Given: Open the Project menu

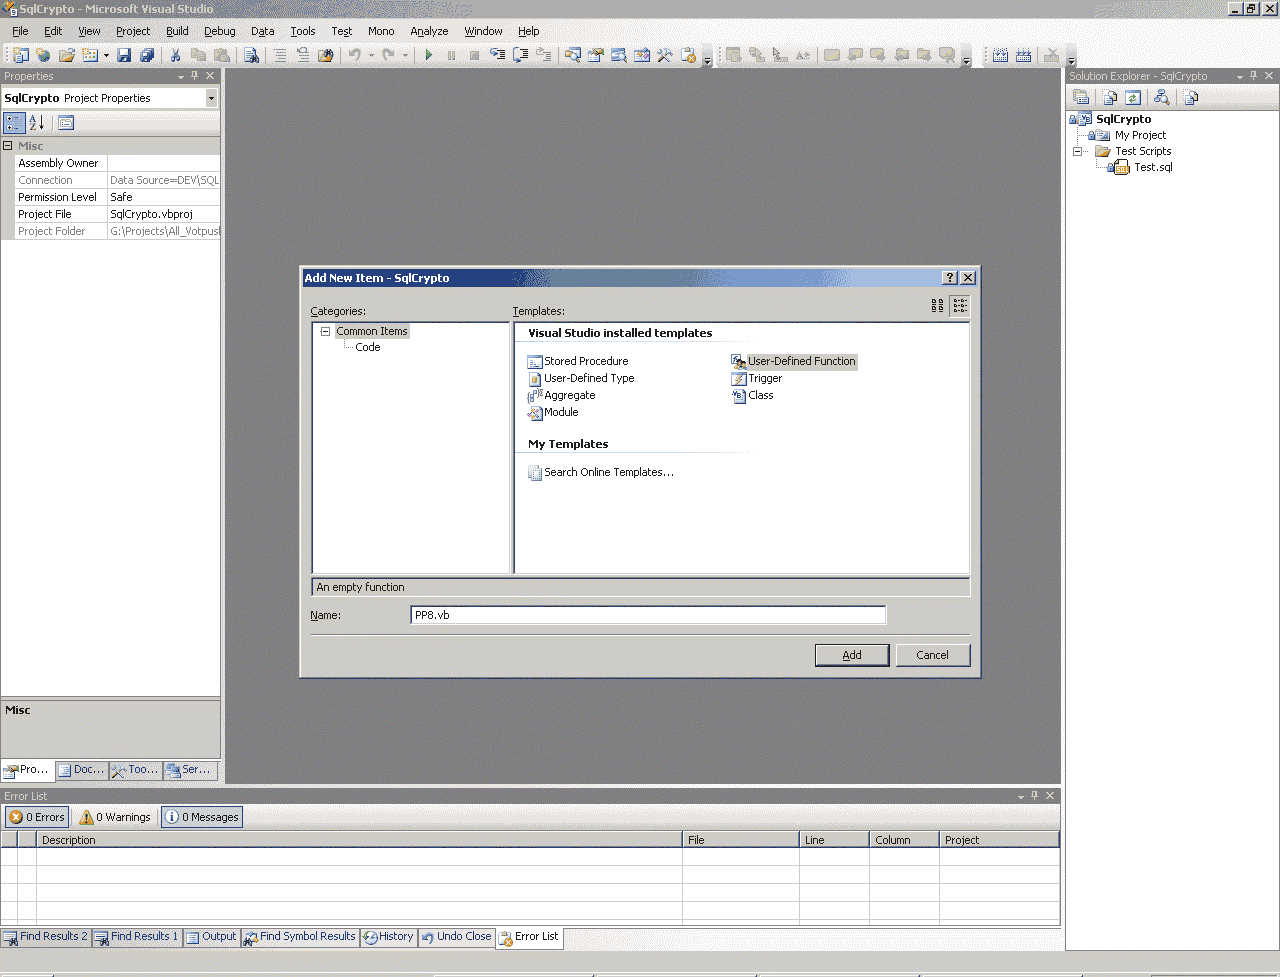Looking at the screenshot, I should click(133, 31).
